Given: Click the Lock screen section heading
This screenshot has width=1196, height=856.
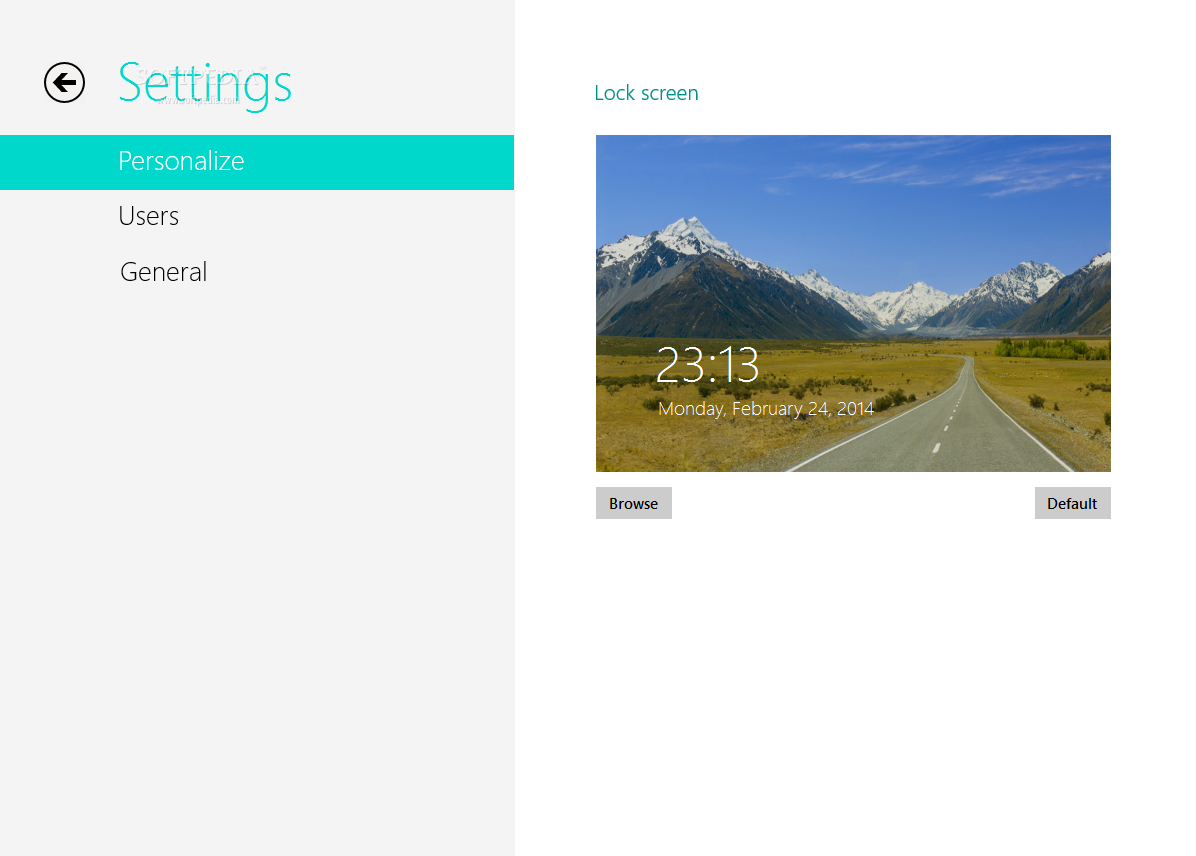Looking at the screenshot, I should click(646, 93).
